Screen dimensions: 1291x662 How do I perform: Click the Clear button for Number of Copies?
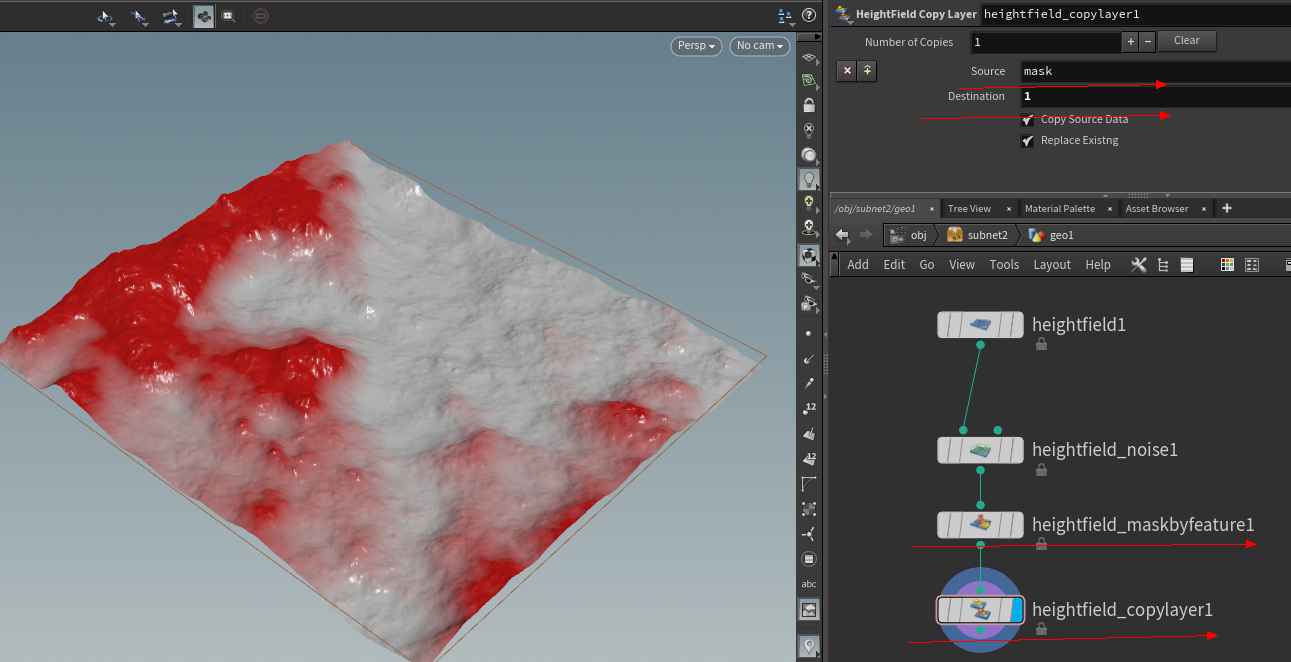pos(1186,40)
